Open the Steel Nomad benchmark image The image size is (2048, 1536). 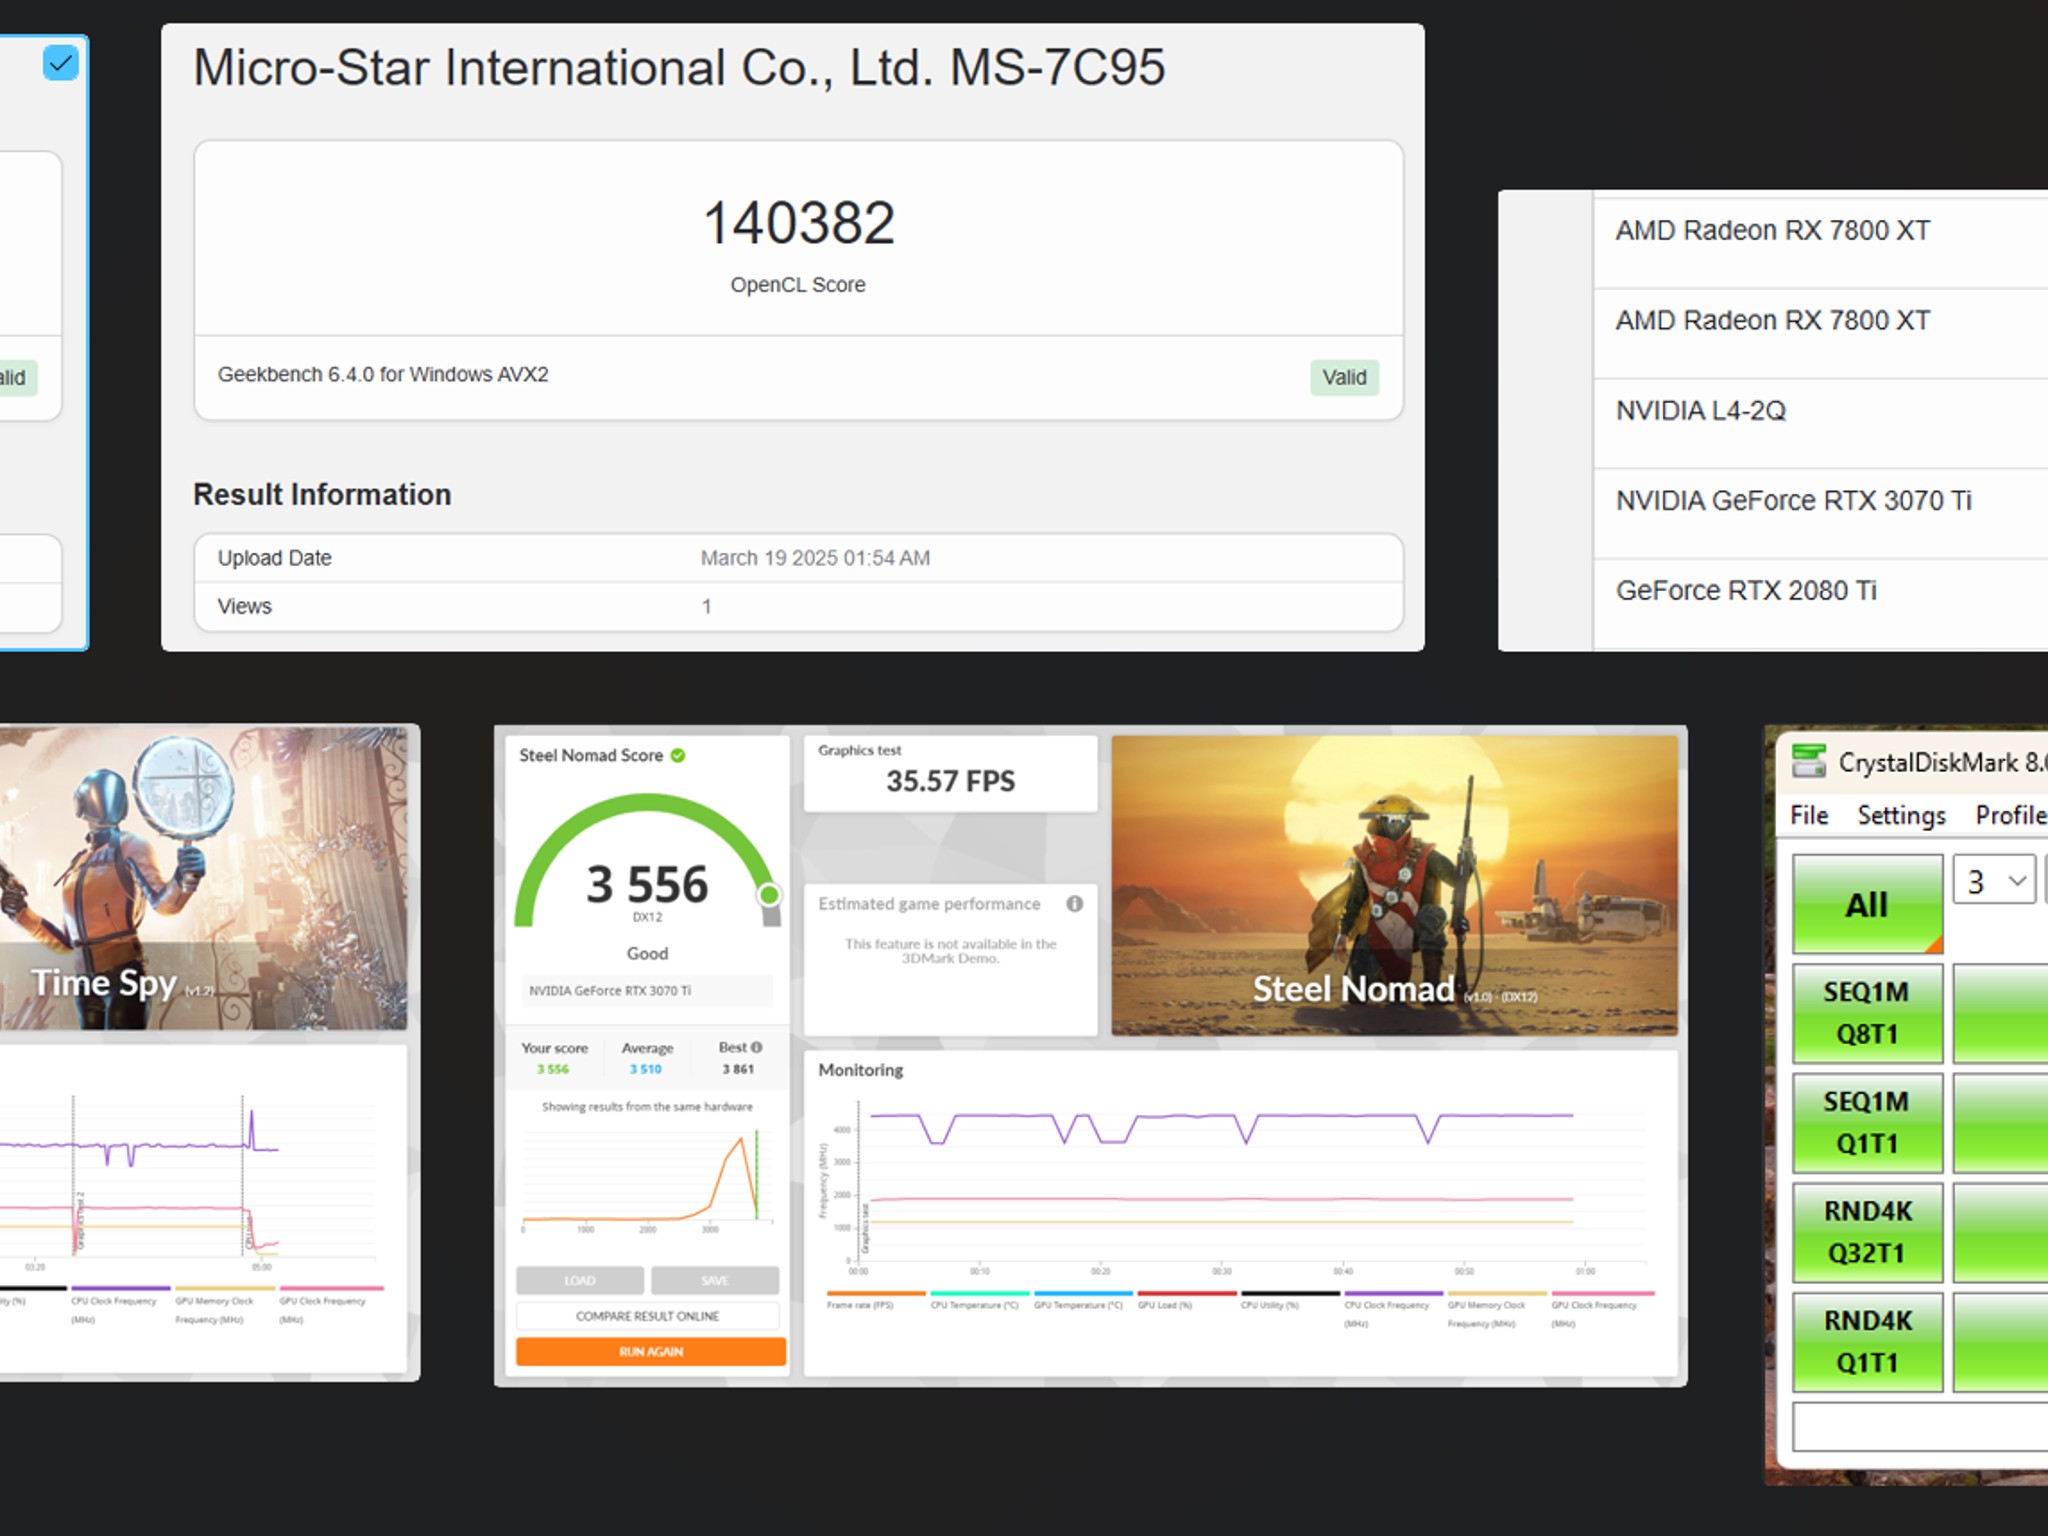point(1394,885)
